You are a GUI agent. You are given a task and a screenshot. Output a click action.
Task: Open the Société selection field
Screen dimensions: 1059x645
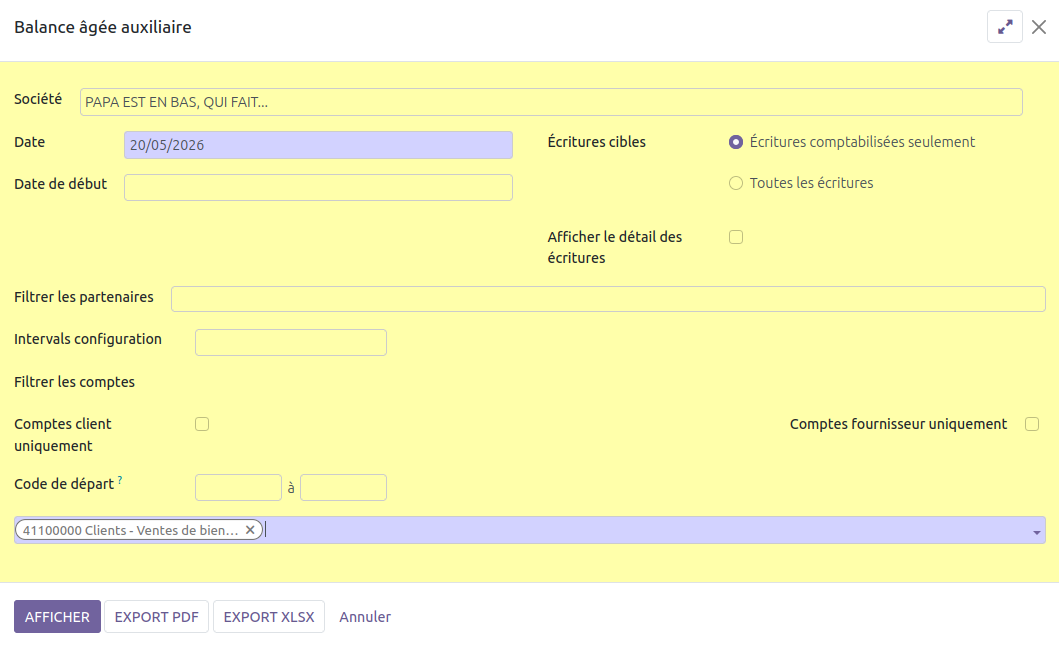click(x=551, y=102)
